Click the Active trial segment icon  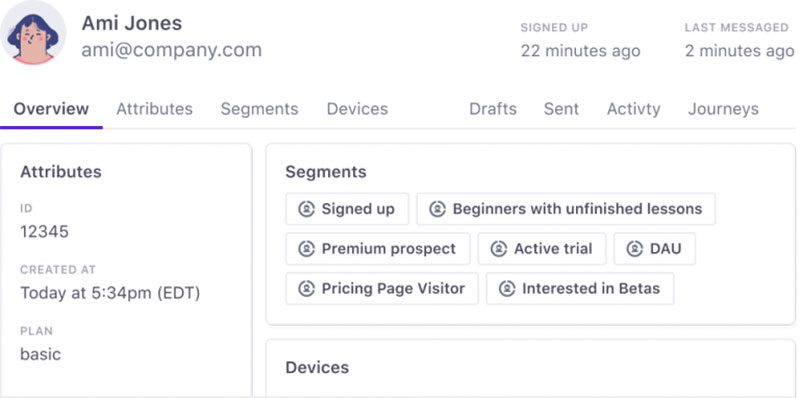pyautogui.click(x=498, y=248)
